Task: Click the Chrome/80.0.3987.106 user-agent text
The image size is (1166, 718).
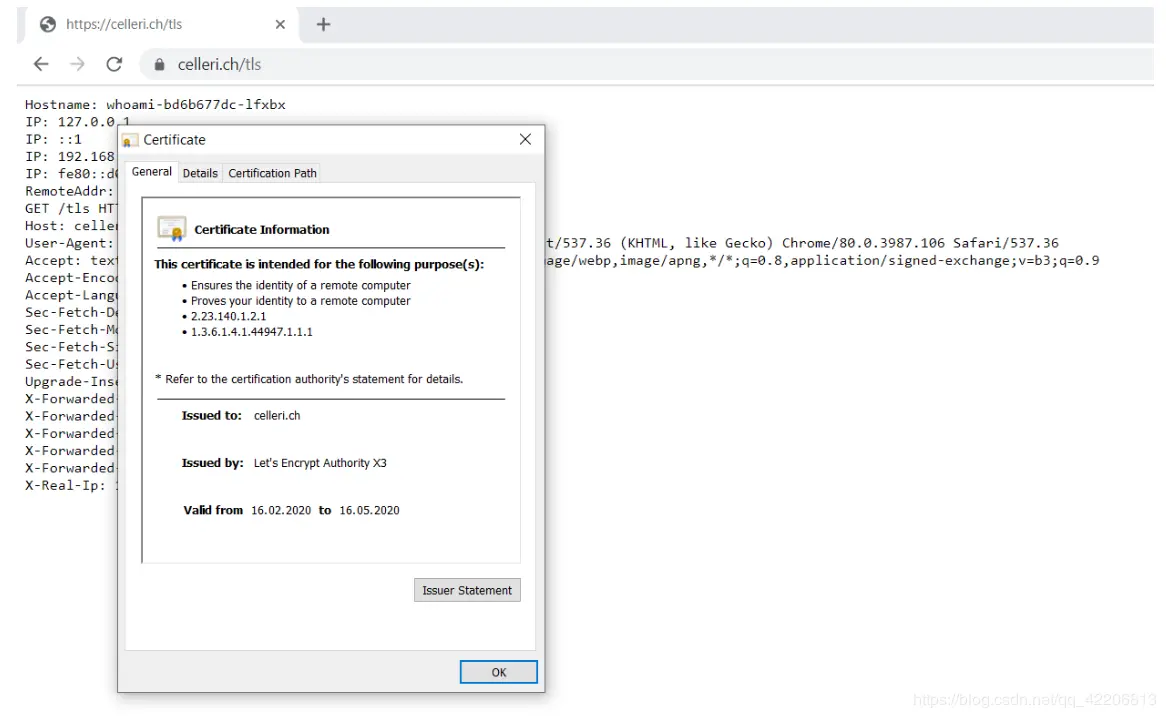Action: pyautogui.click(x=863, y=243)
